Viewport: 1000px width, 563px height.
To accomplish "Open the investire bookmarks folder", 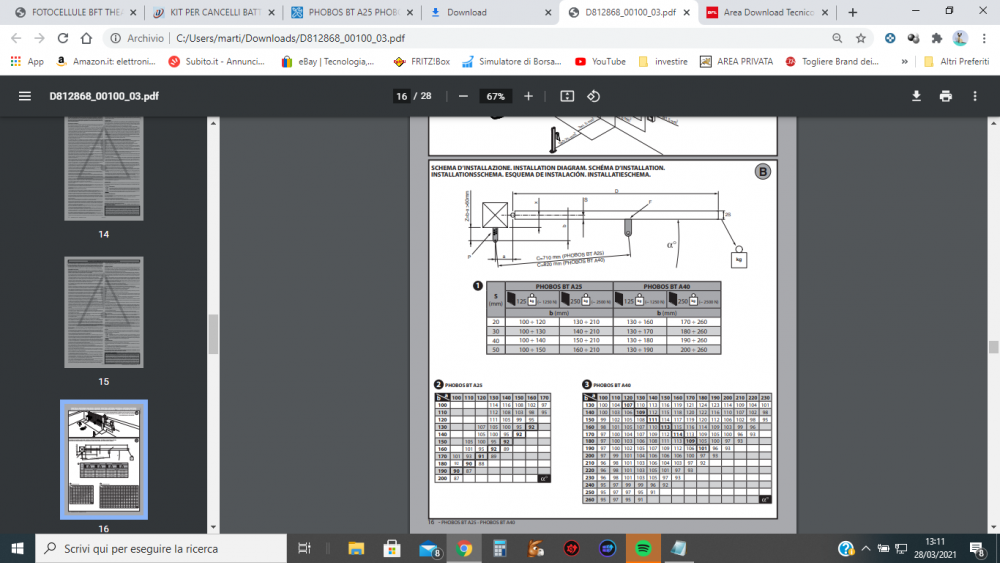I will [663, 61].
